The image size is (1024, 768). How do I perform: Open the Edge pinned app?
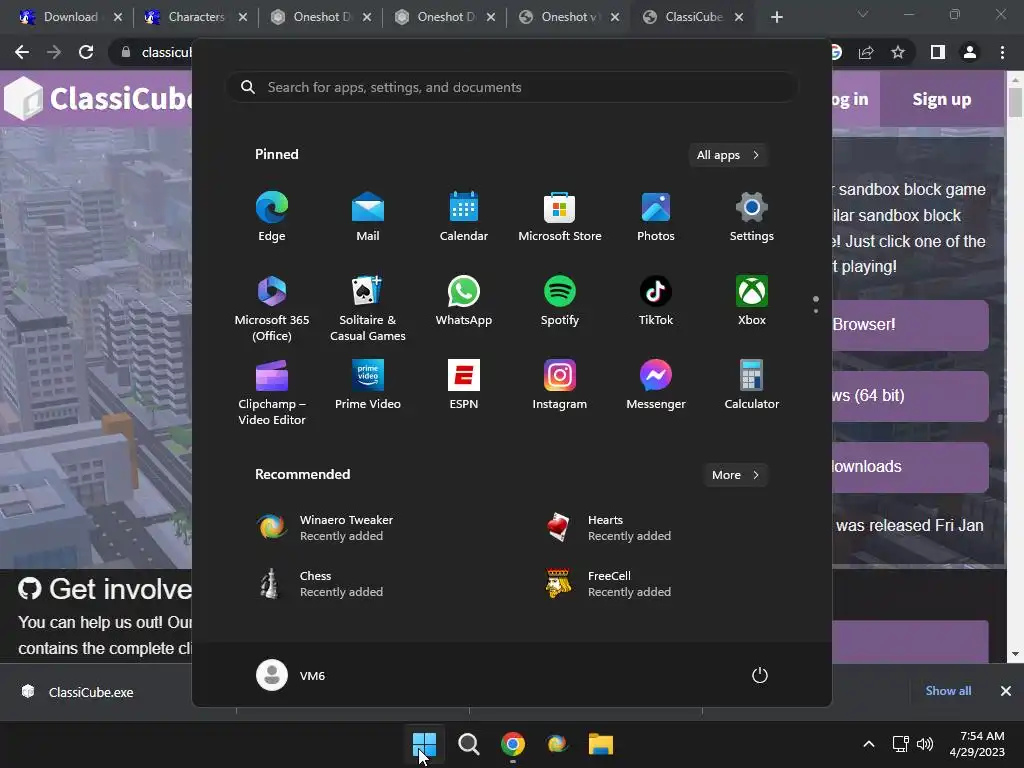click(x=272, y=217)
